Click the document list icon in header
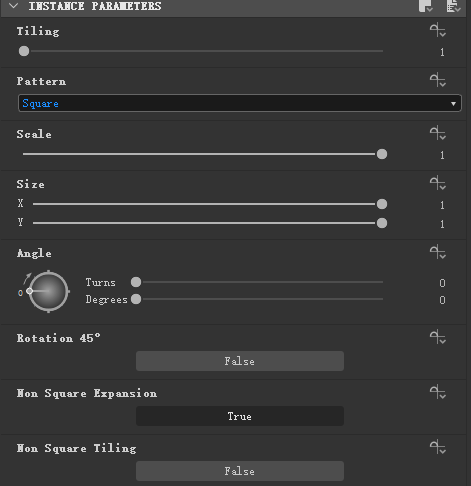Viewport: 471px width, 486px height. click(453, 6)
